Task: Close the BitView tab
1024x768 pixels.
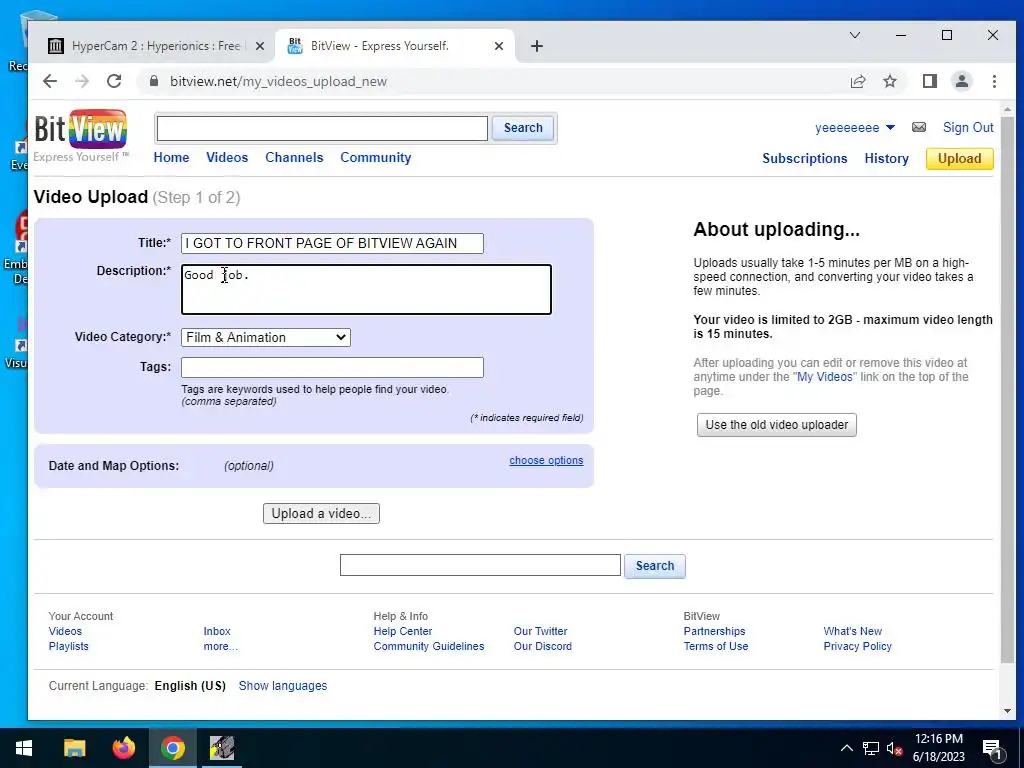Action: click(499, 46)
